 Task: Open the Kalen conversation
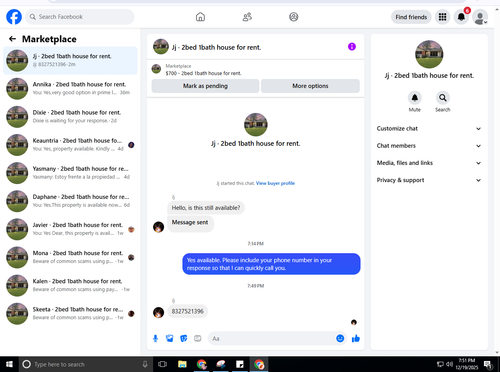point(70,285)
